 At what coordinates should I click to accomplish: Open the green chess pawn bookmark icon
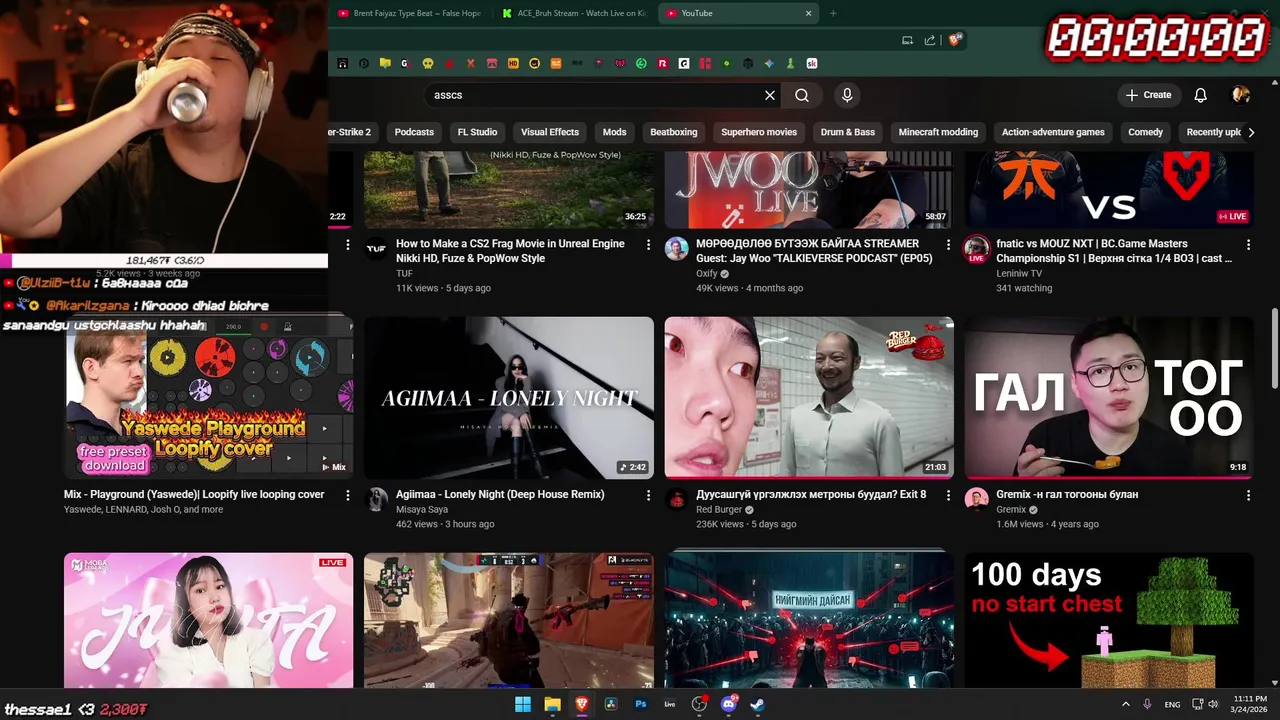[x=790, y=63]
